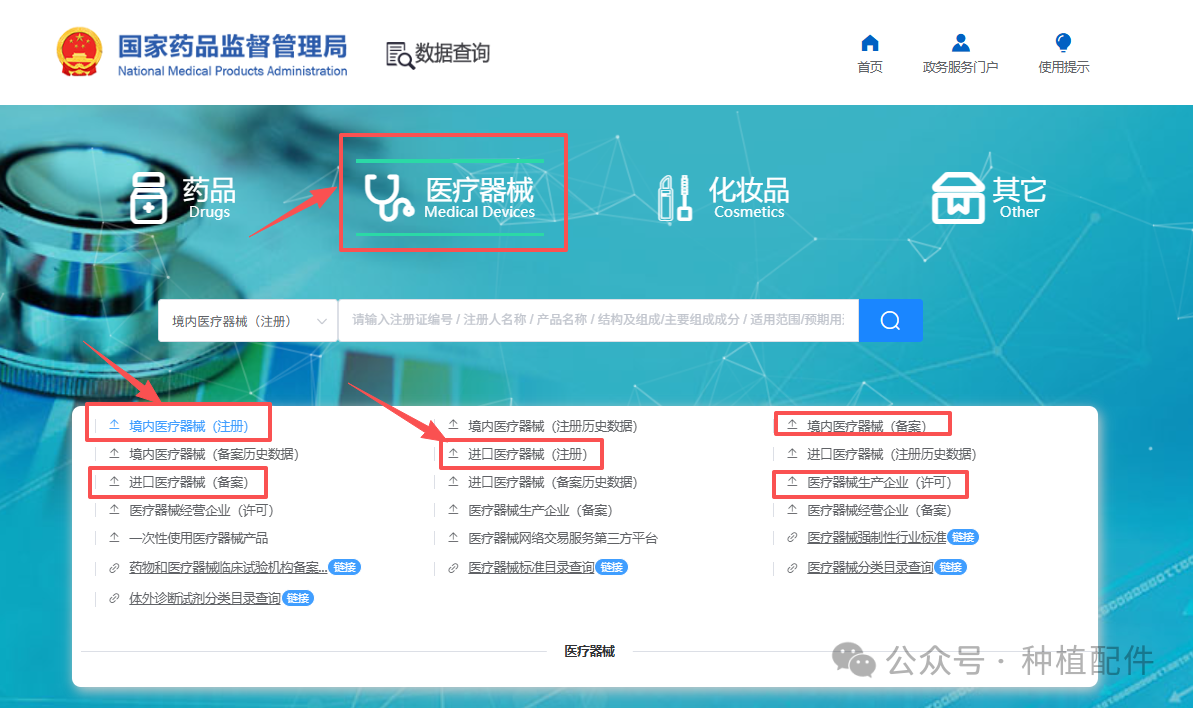
Task: Click the national emblem logo
Action: pyautogui.click(x=79, y=52)
